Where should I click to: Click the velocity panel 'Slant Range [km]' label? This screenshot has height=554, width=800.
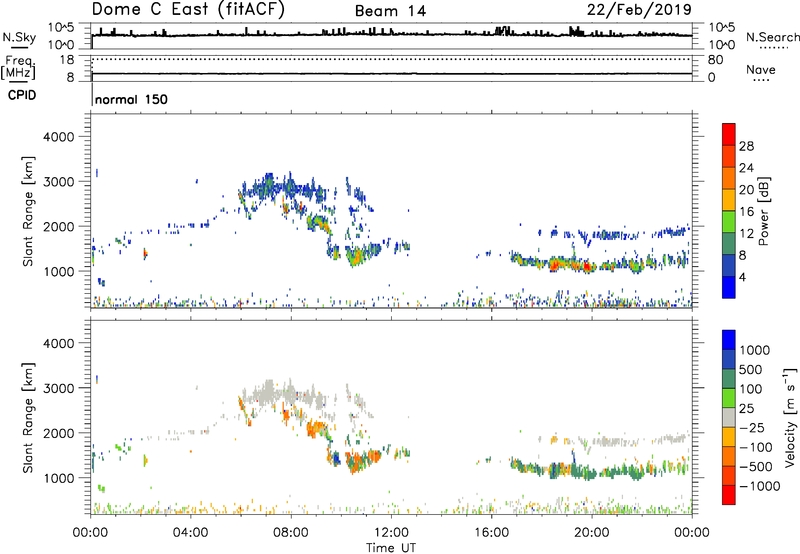pos(28,417)
